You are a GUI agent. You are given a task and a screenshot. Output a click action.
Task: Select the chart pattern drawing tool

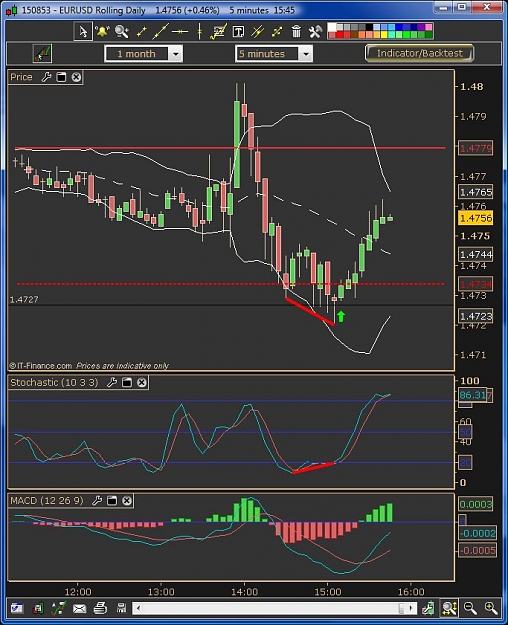coord(219,31)
